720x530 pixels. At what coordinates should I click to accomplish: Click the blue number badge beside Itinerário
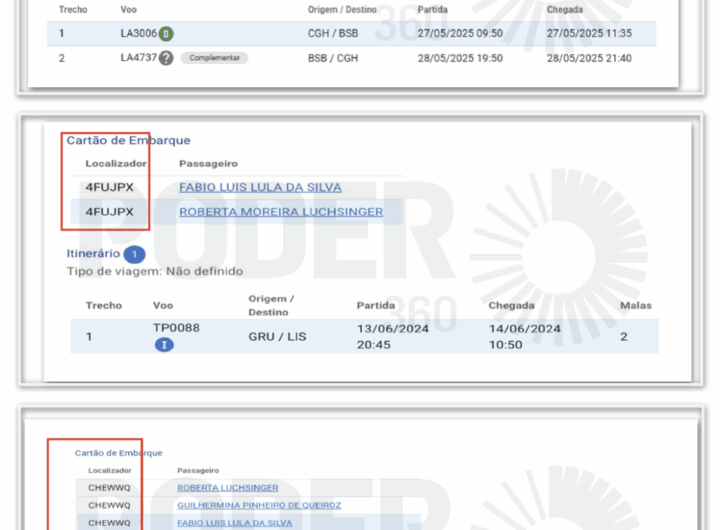click(x=135, y=255)
